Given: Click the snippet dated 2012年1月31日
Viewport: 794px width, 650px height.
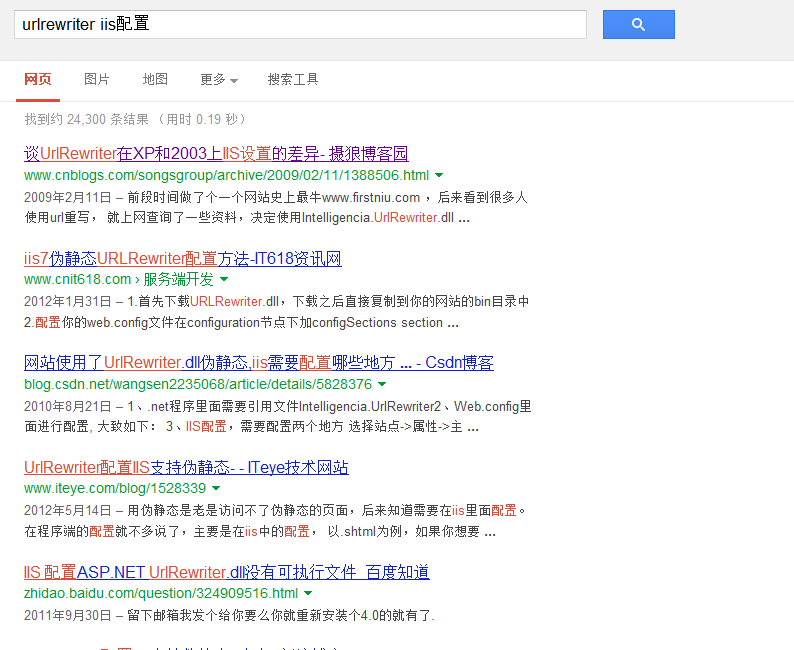Looking at the screenshot, I should coord(276,312).
